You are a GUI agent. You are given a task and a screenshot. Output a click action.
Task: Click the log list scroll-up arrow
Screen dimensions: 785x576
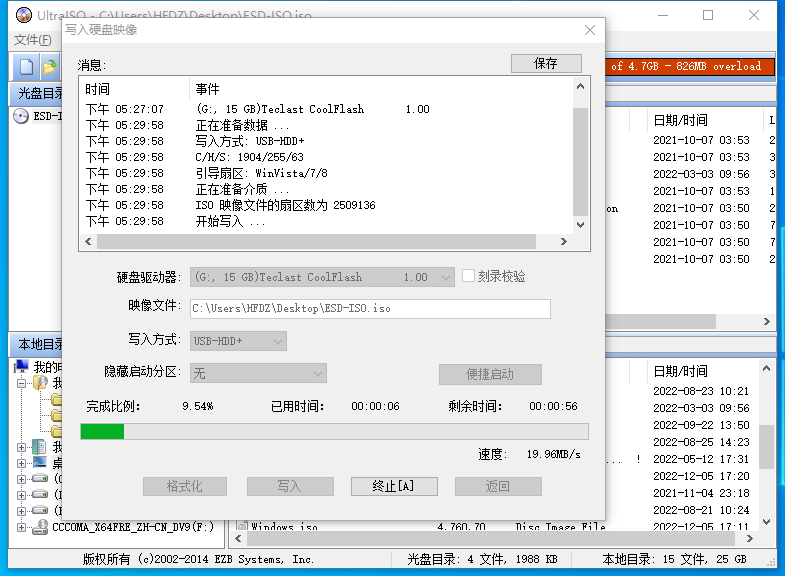580,86
